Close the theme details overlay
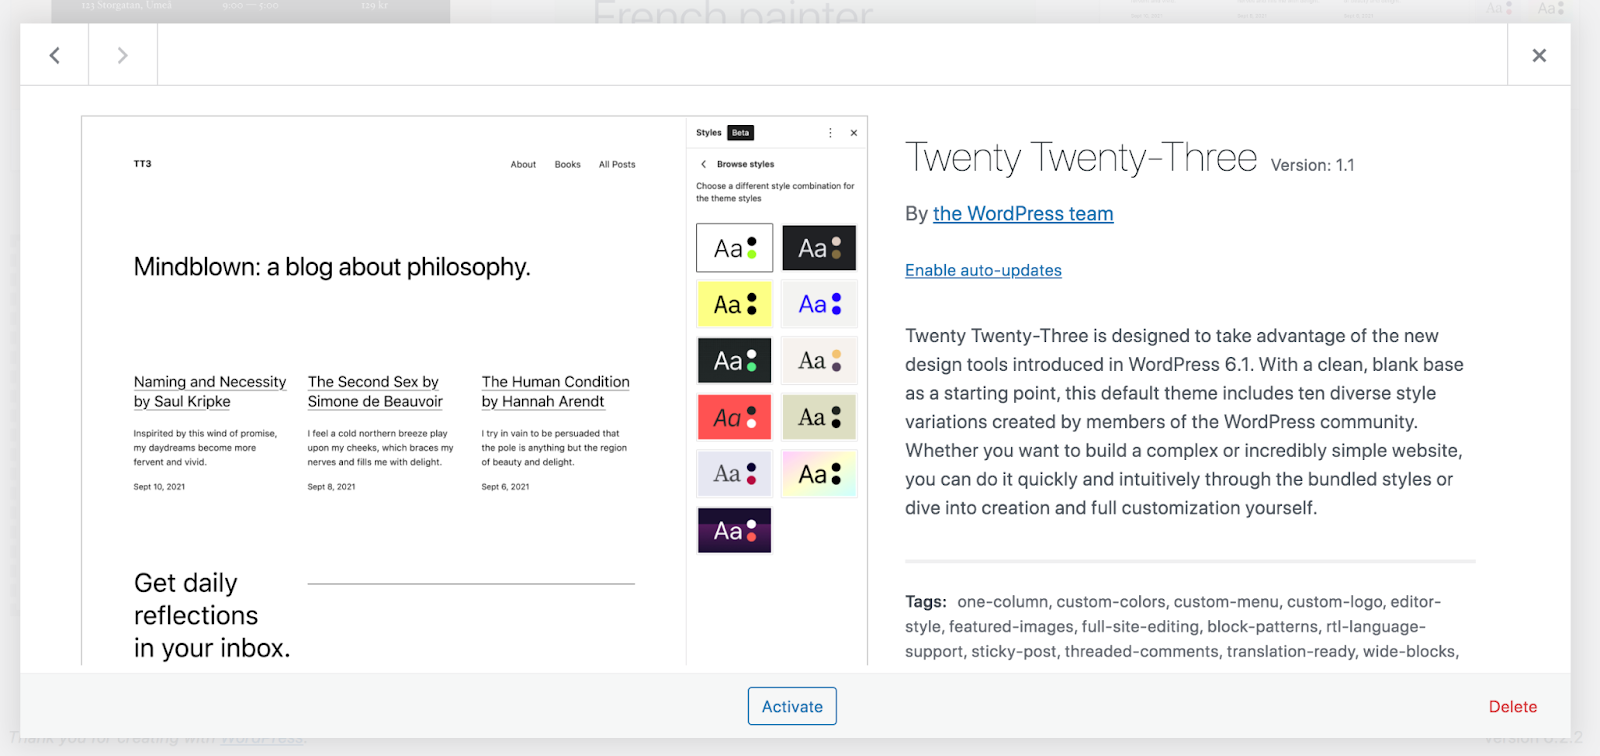 click(1539, 56)
